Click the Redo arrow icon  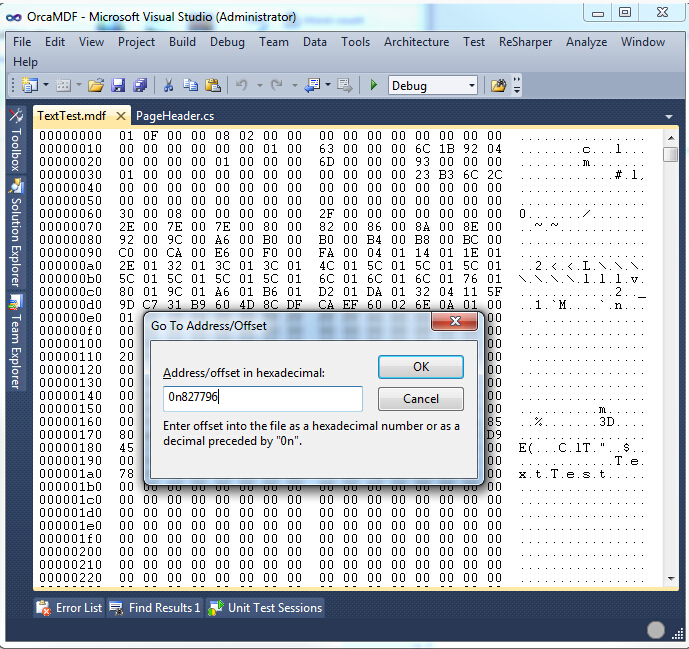pos(276,85)
